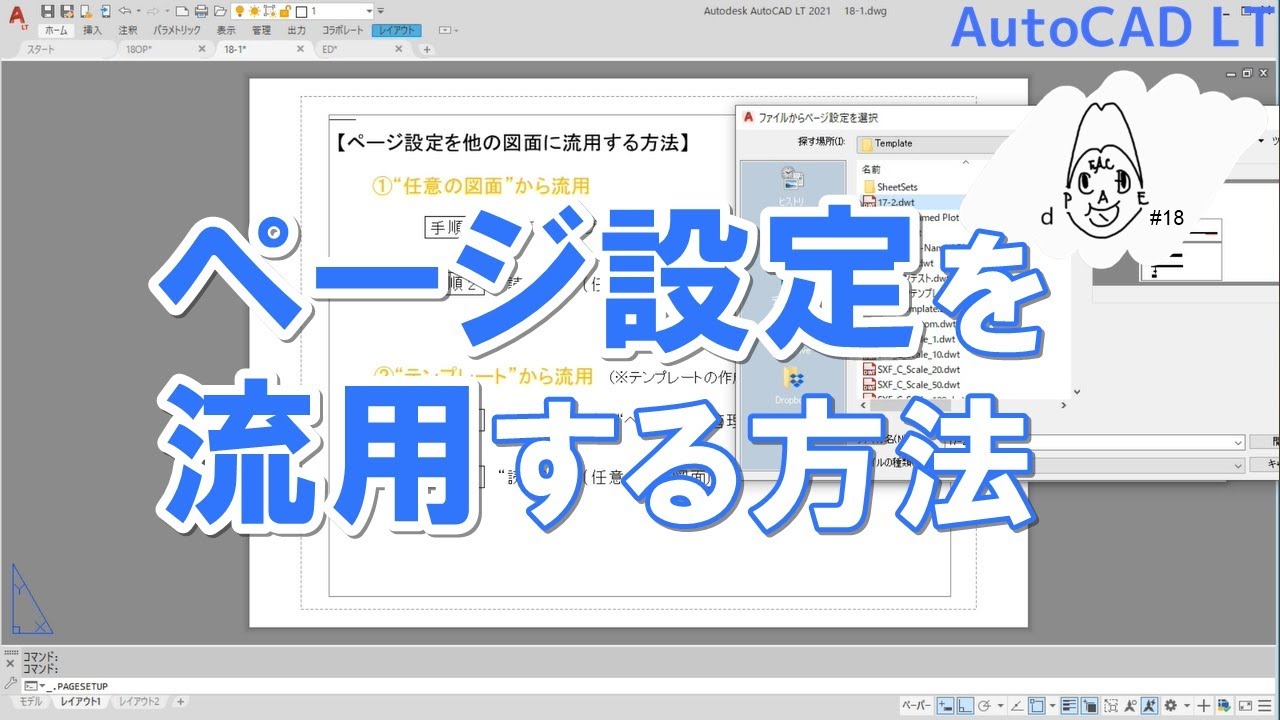This screenshot has height=720, width=1280.
Task: Undo the last action
Action: [x=125, y=11]
